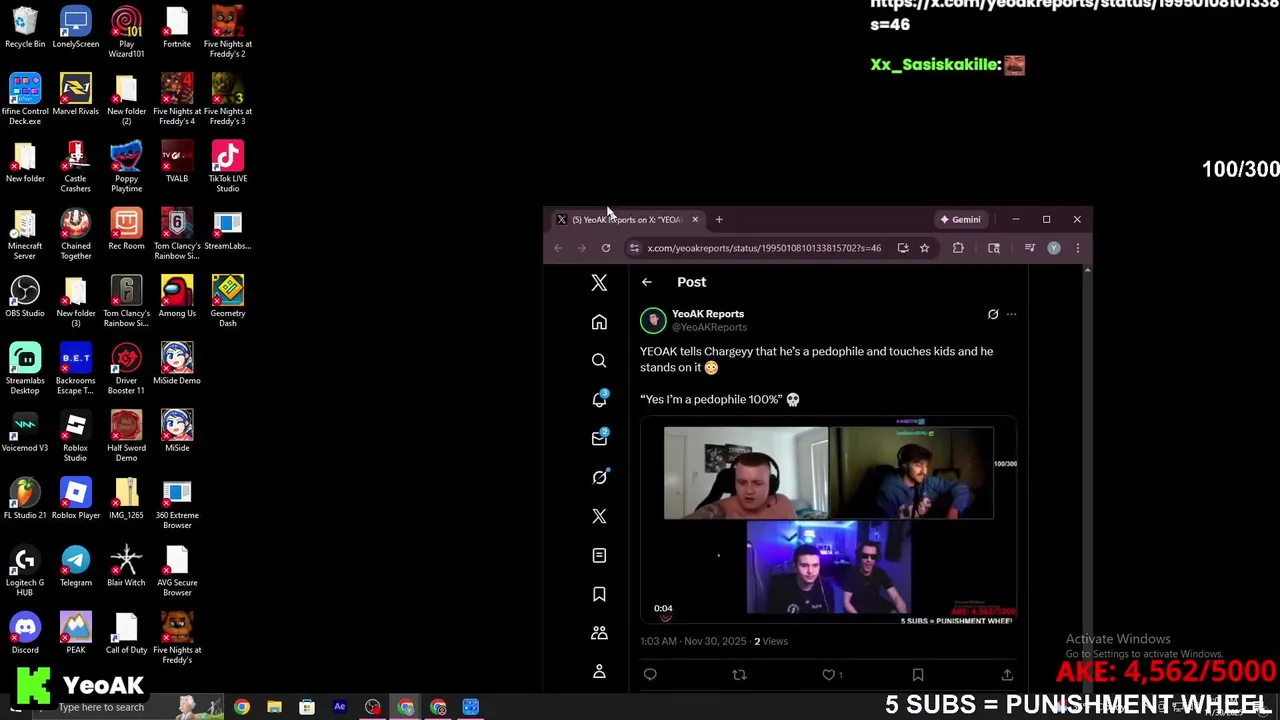Open After Effects from taskbar
1280x720 pixels.
point(340,707)
